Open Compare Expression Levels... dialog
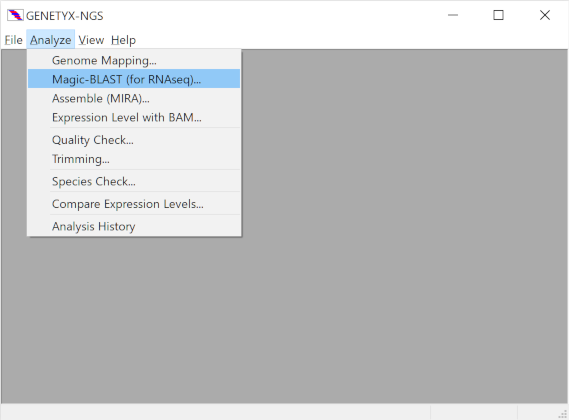The width and height of the screenshot is (569, 420). click(x=134, y=204)
